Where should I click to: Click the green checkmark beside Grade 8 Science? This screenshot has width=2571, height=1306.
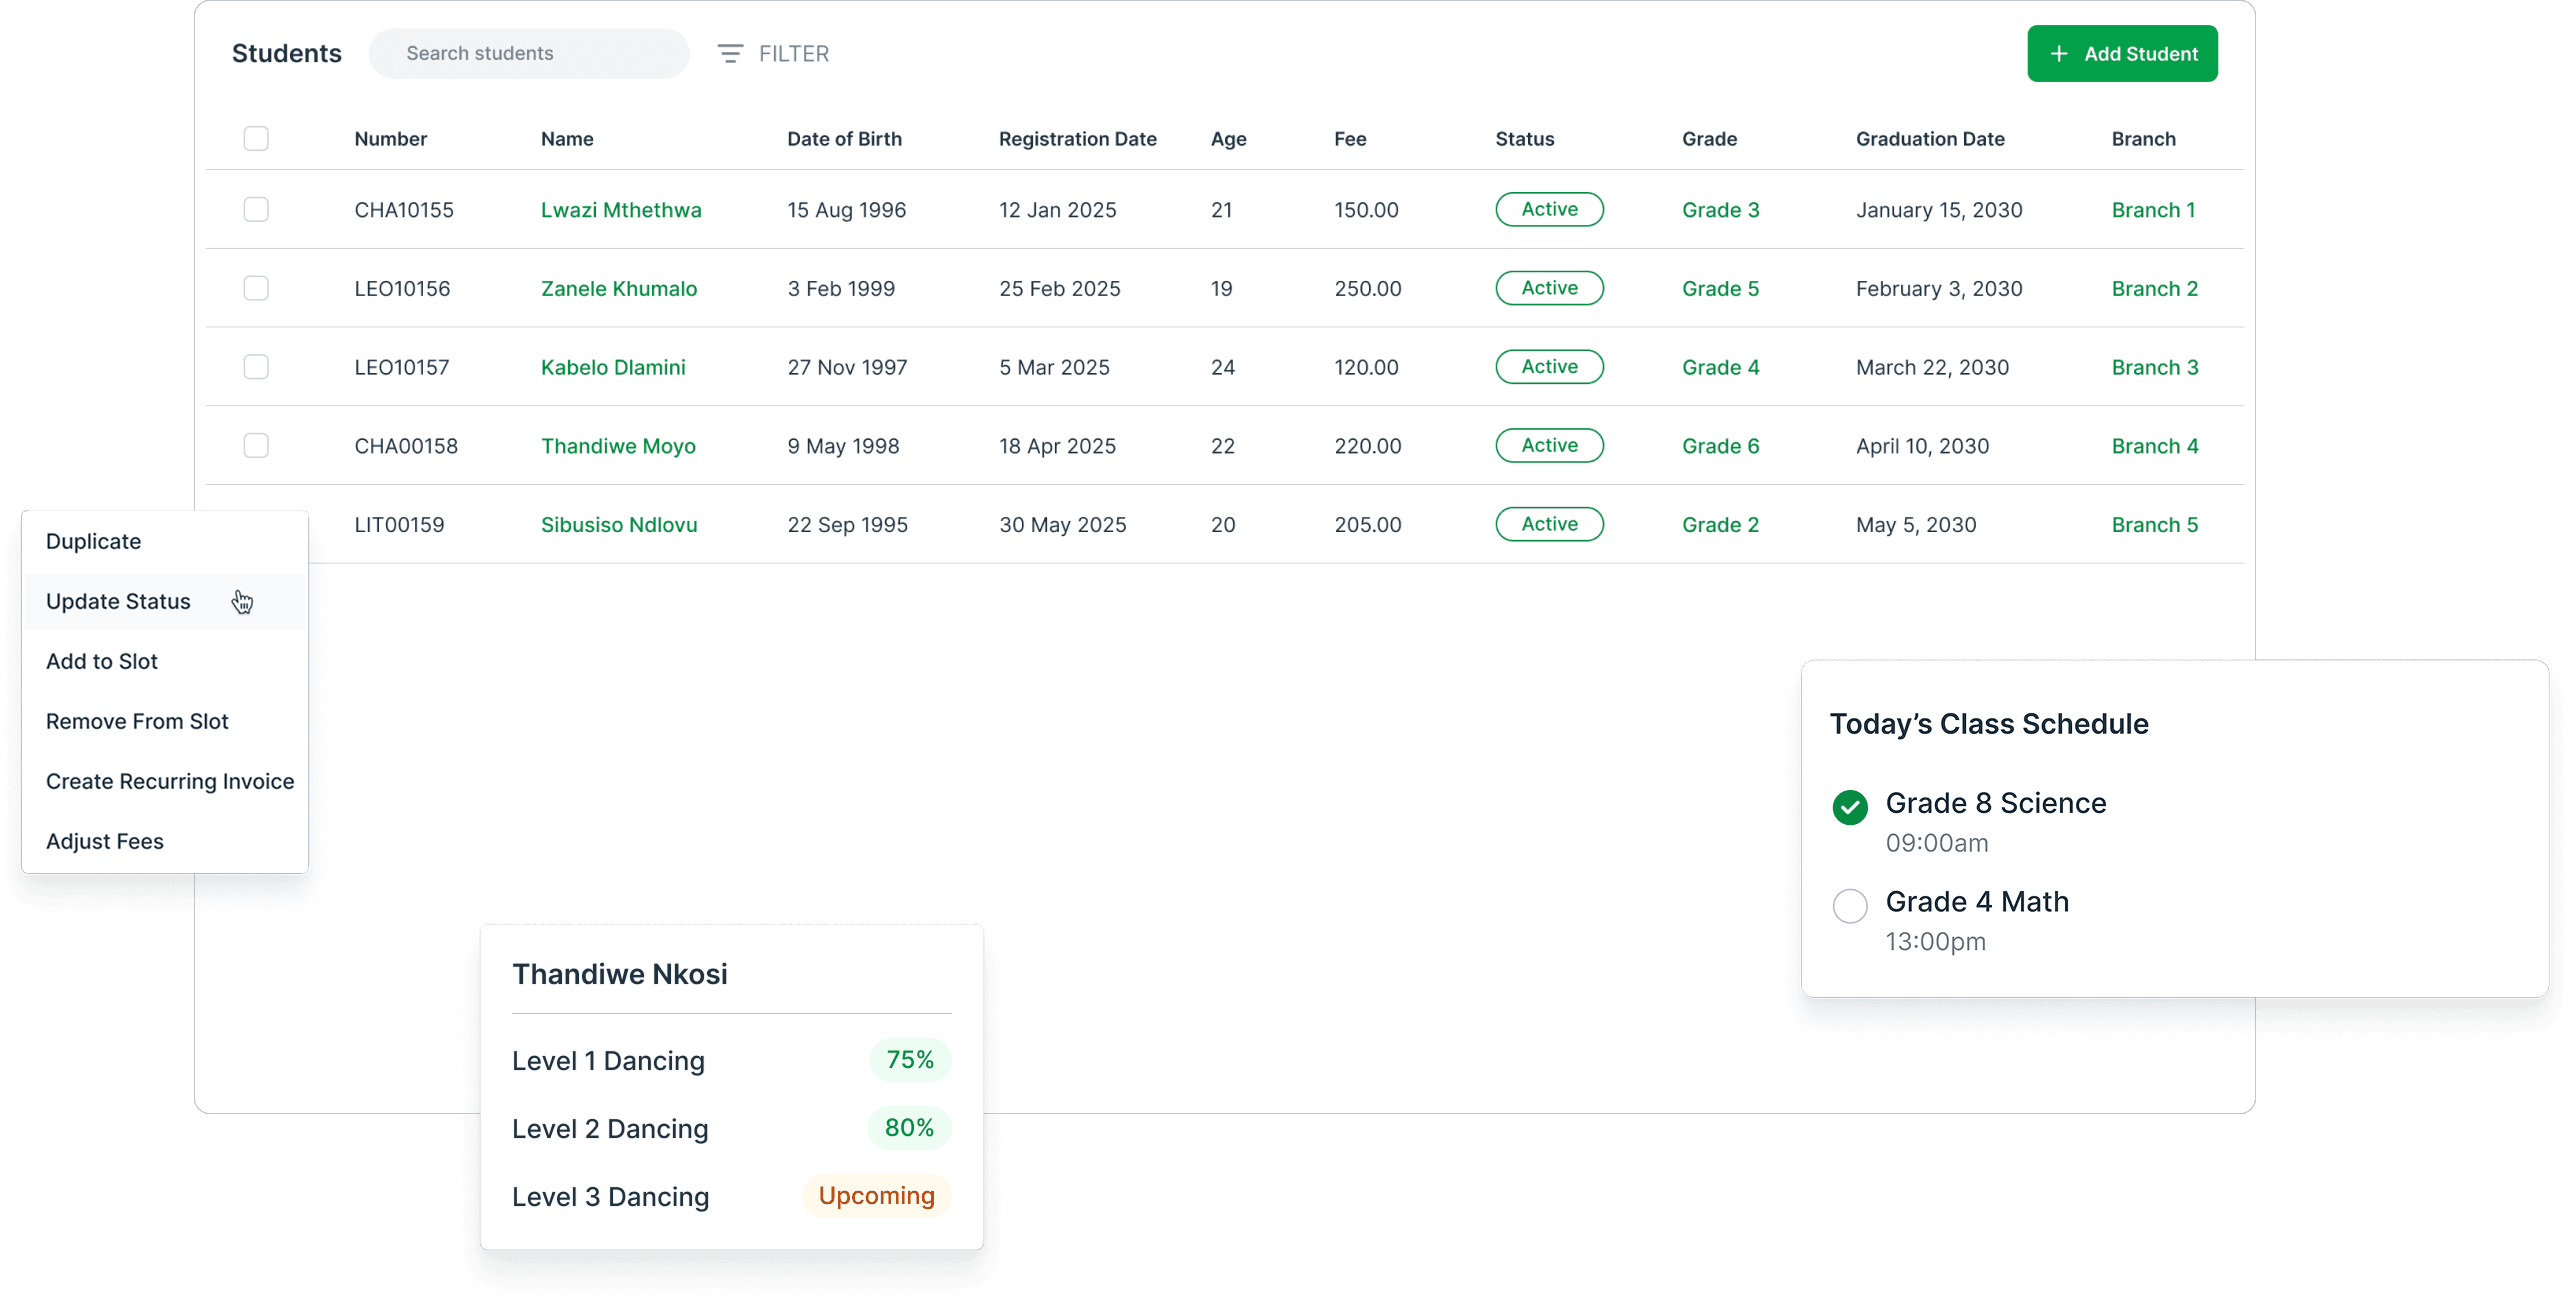tap(1849, 806)
